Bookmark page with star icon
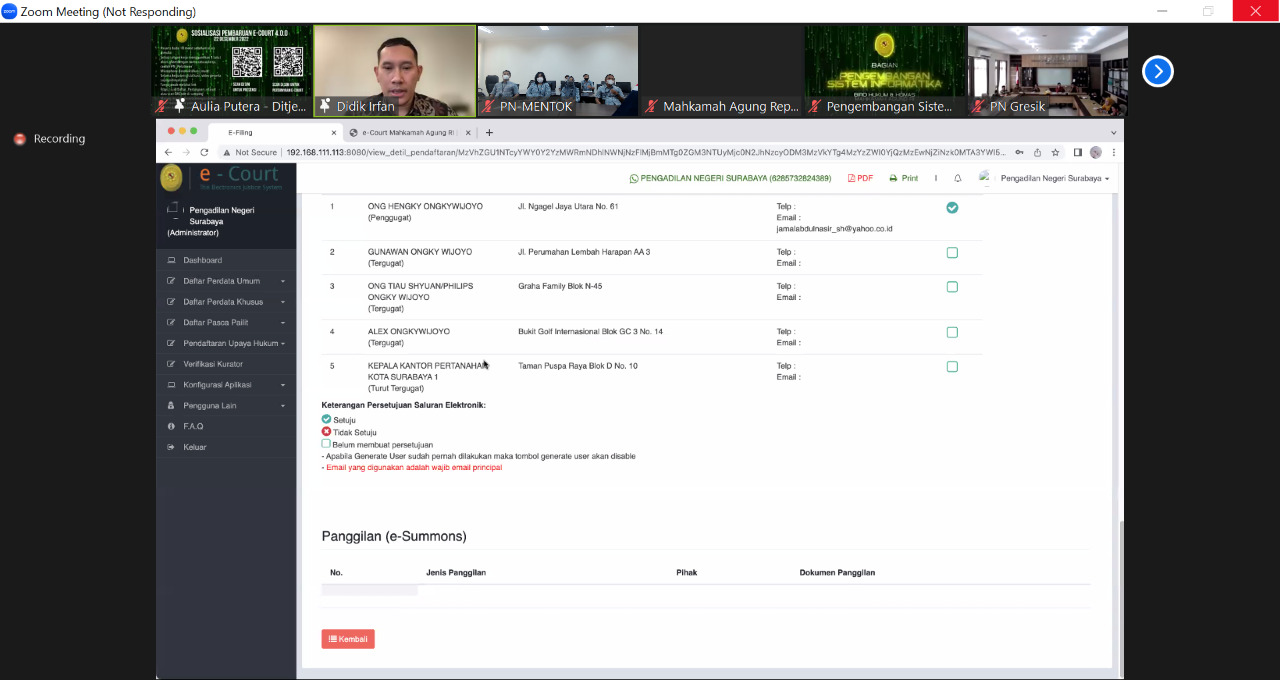The image size is (1280, 680). (1055, 152)
